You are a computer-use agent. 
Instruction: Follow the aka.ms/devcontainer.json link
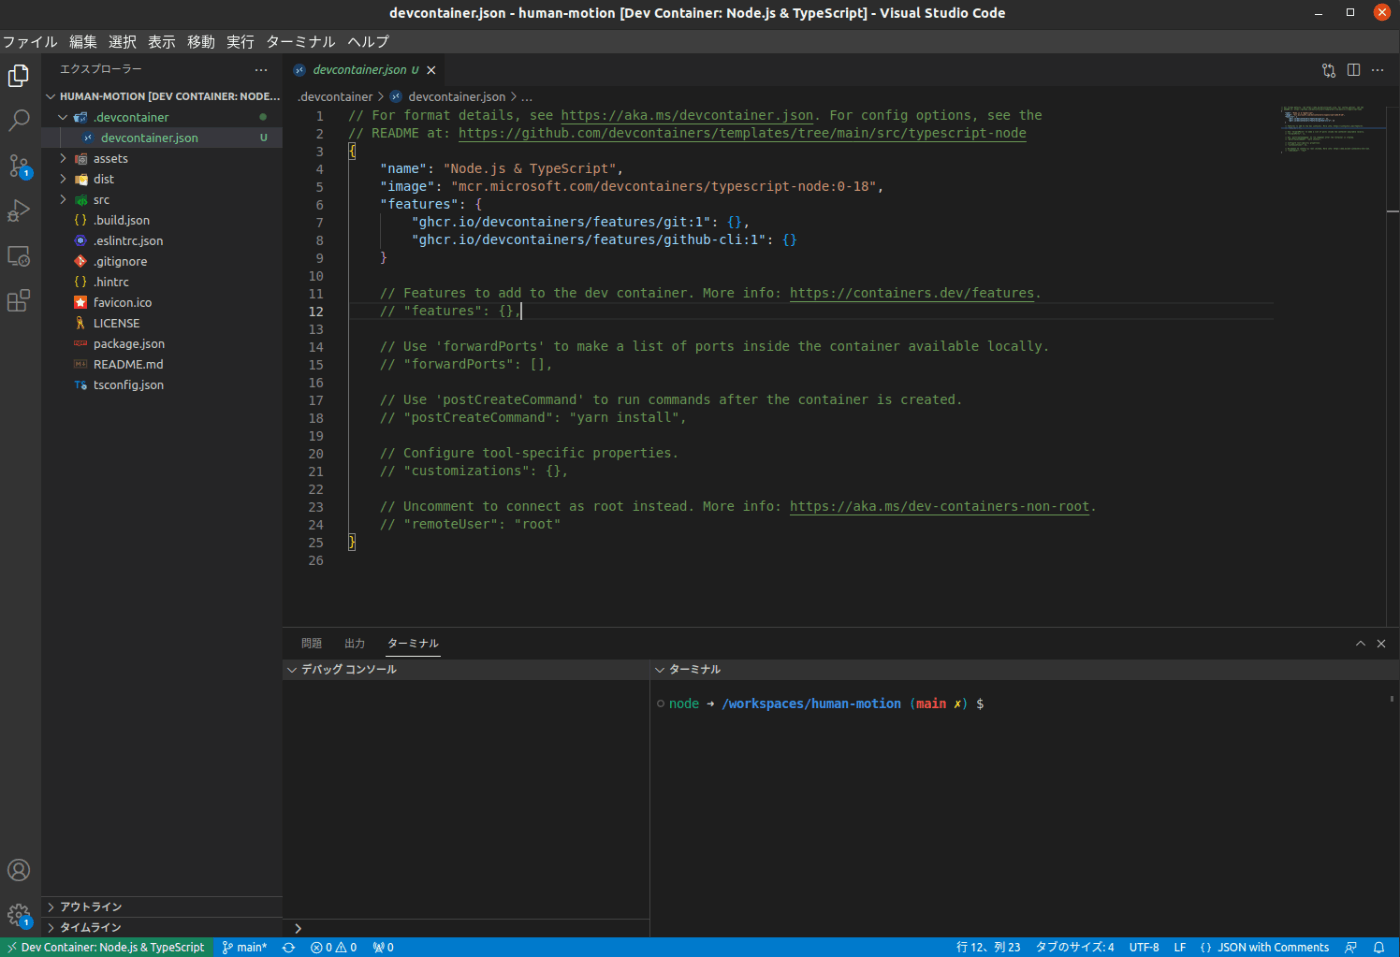coord(687,115)
